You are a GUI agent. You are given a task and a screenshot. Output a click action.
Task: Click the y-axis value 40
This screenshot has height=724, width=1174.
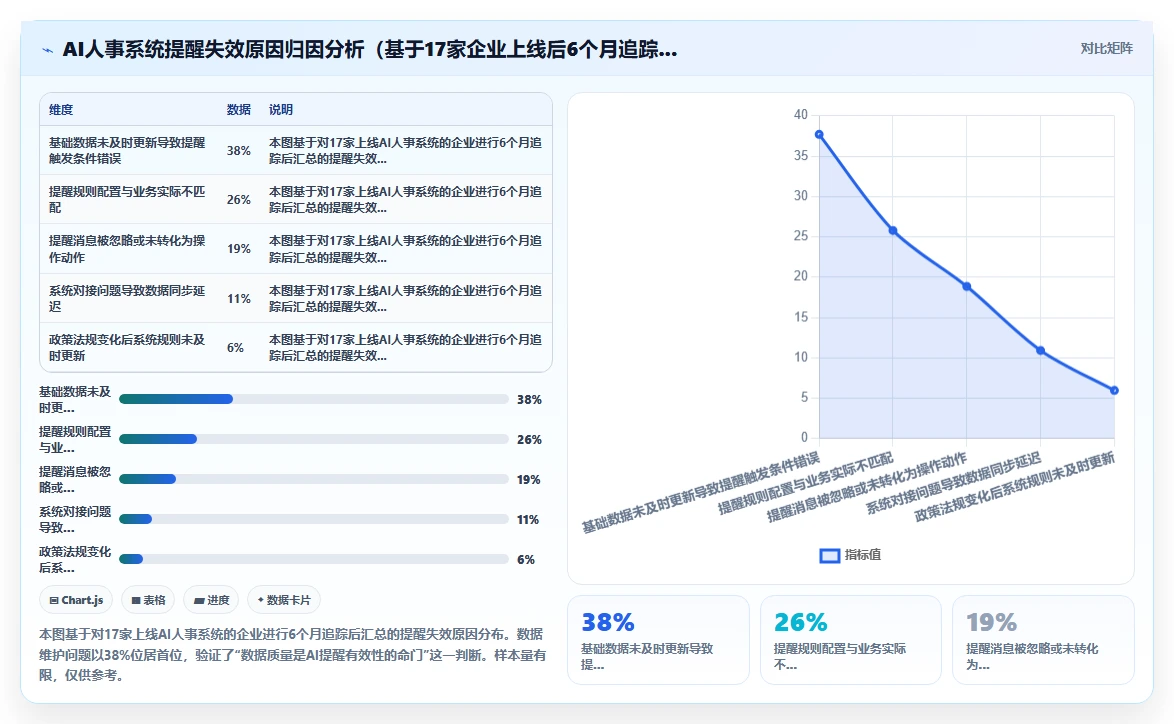coord(801,115)
